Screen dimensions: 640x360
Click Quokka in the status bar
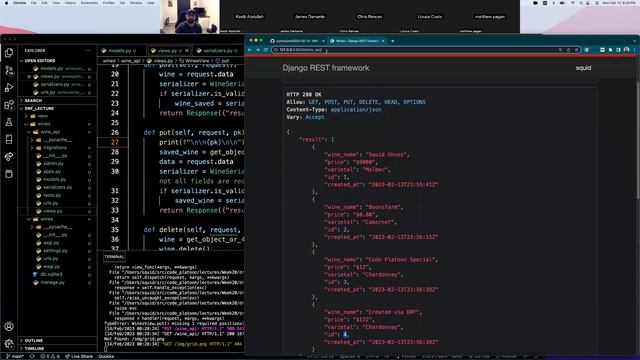pos(106,356)
